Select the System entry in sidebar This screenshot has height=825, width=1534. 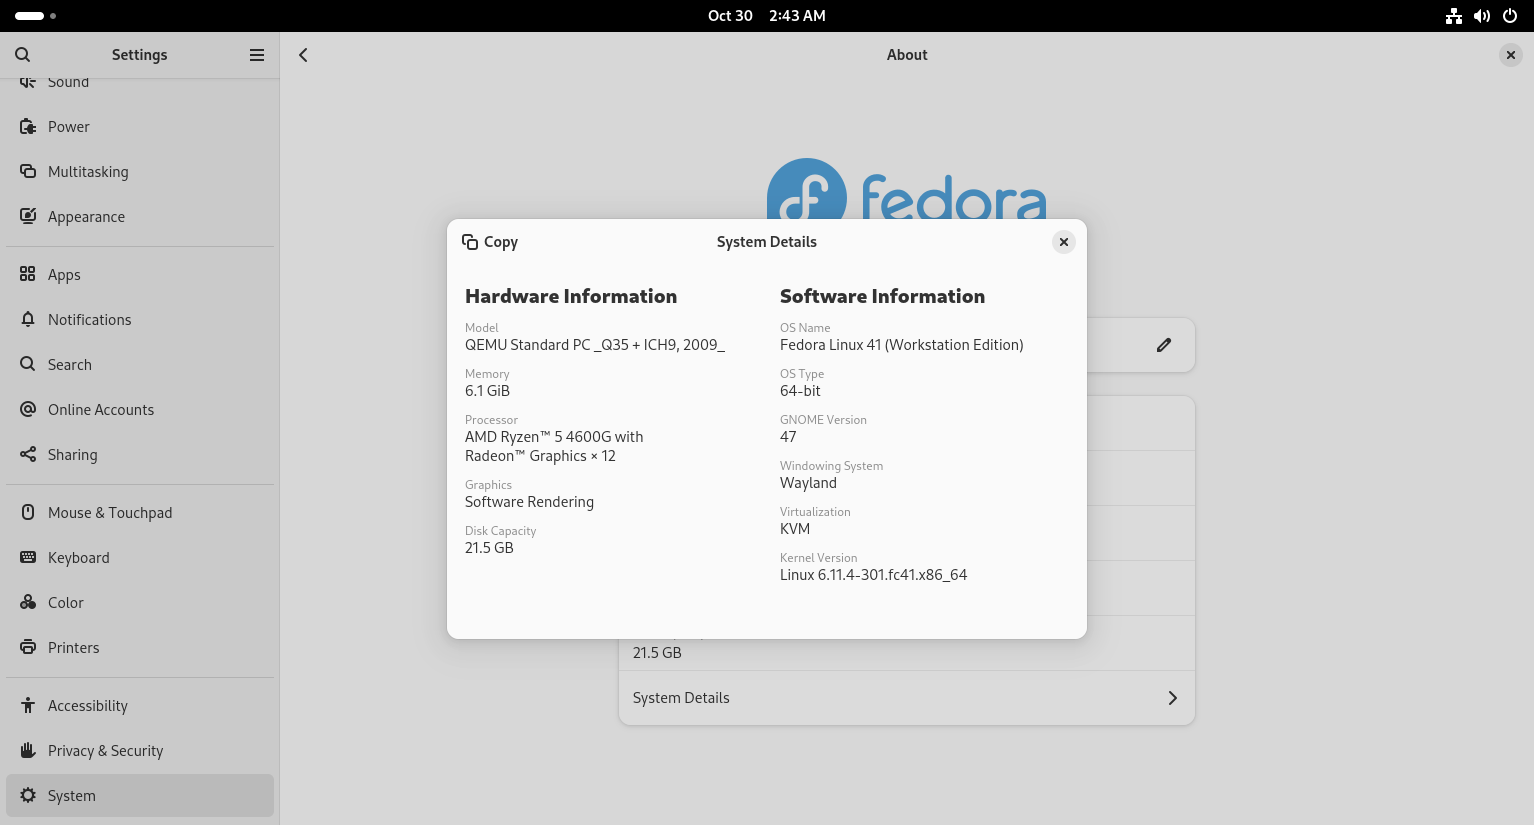coord(71,795)
